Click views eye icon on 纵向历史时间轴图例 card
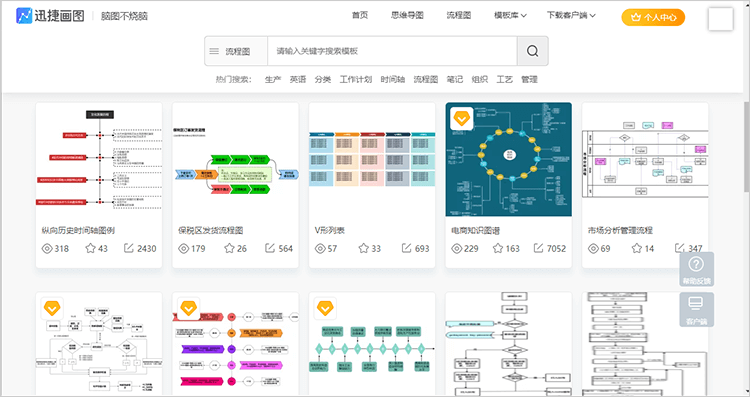Image resolution: width=750 pixels, height=397 pixels. 47,248
